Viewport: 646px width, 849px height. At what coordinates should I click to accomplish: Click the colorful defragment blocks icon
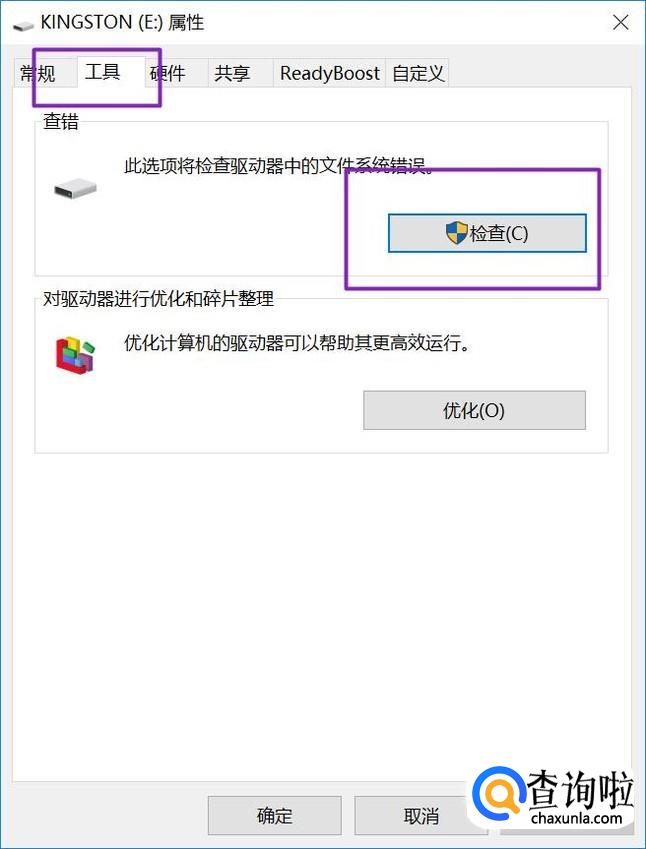tap(75, 354)
